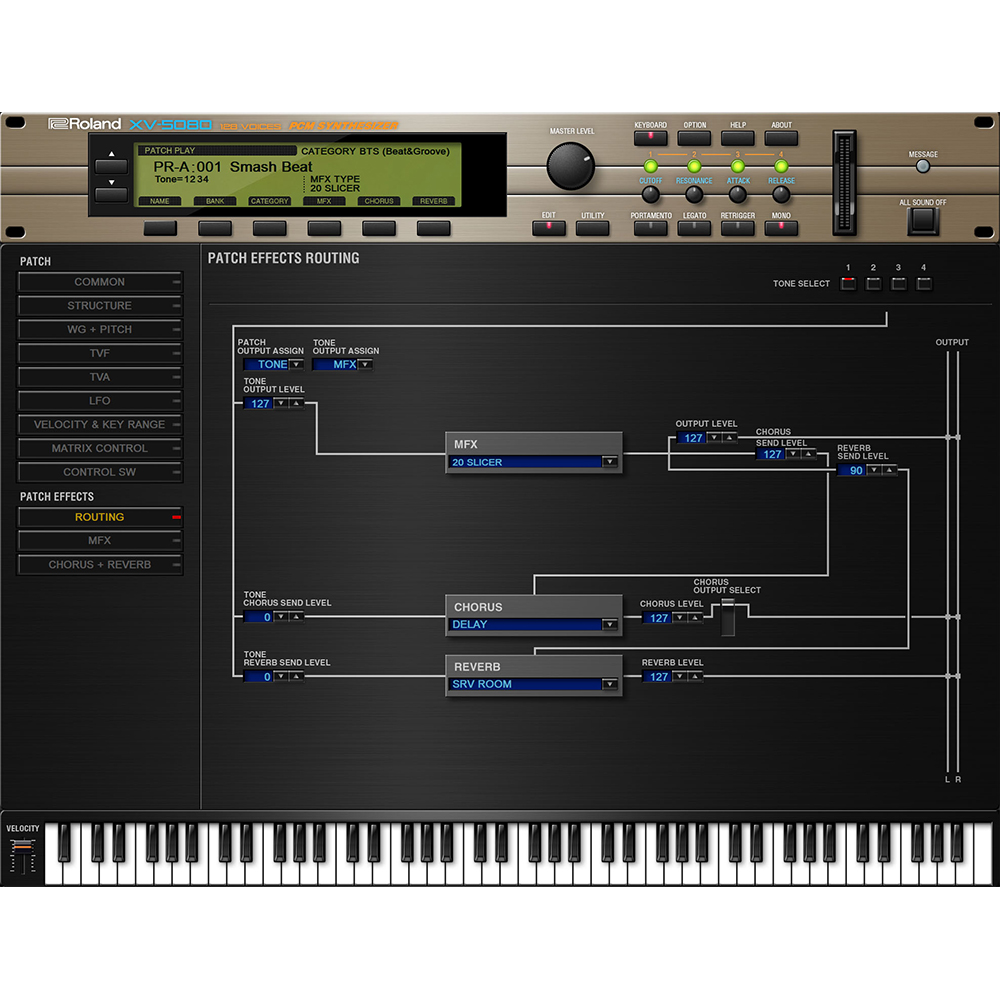Viewport: 1000px width, 1000px height.
Task: Open the Matrix Control page
Action: point(100,448)
